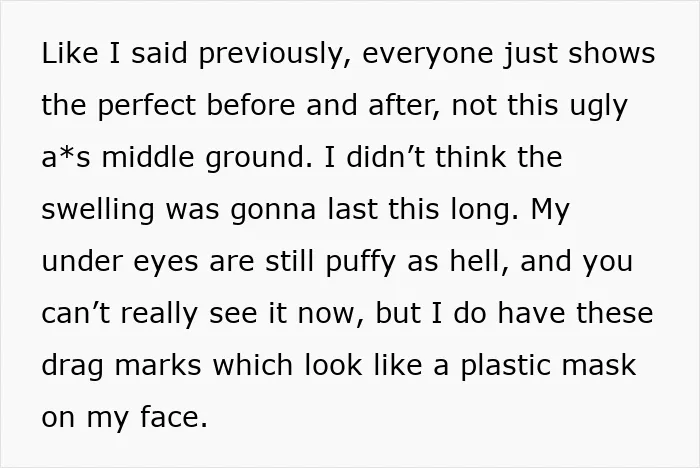Click the word "everyone" in the text
Viewport: 700px width, 468px height.
(x=428, y=54)
